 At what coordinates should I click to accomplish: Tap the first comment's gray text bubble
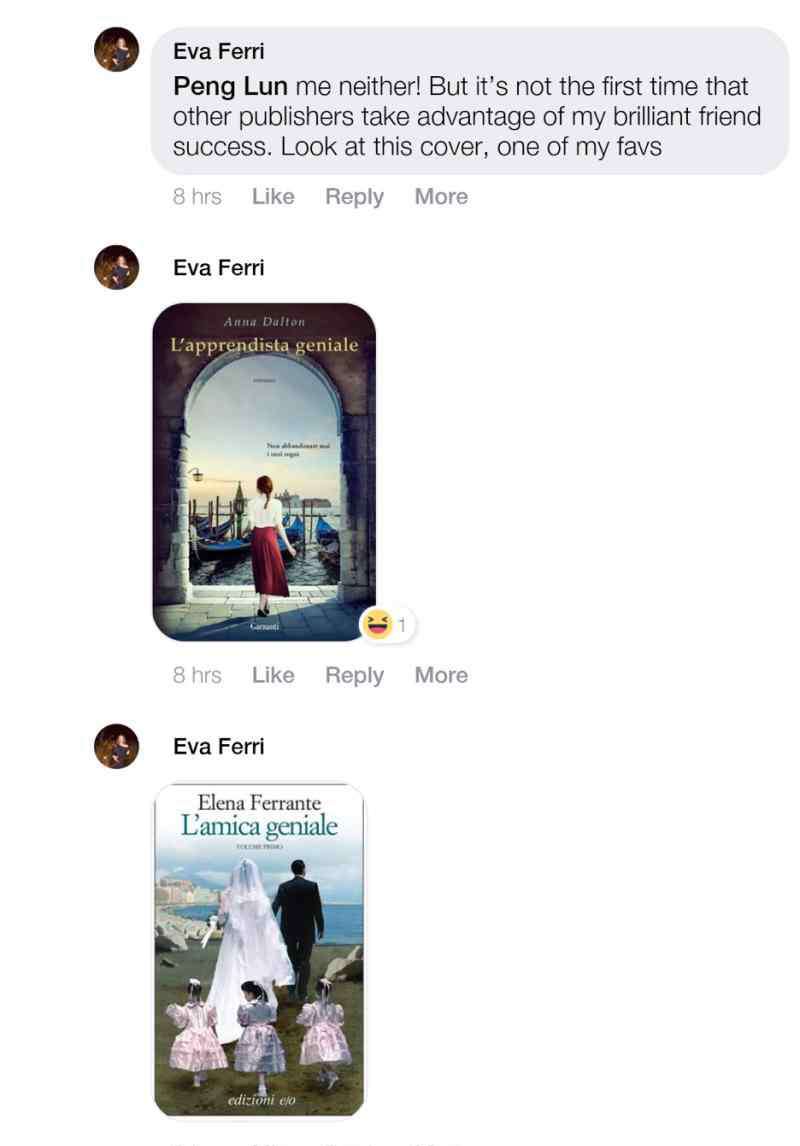point(470,101)
